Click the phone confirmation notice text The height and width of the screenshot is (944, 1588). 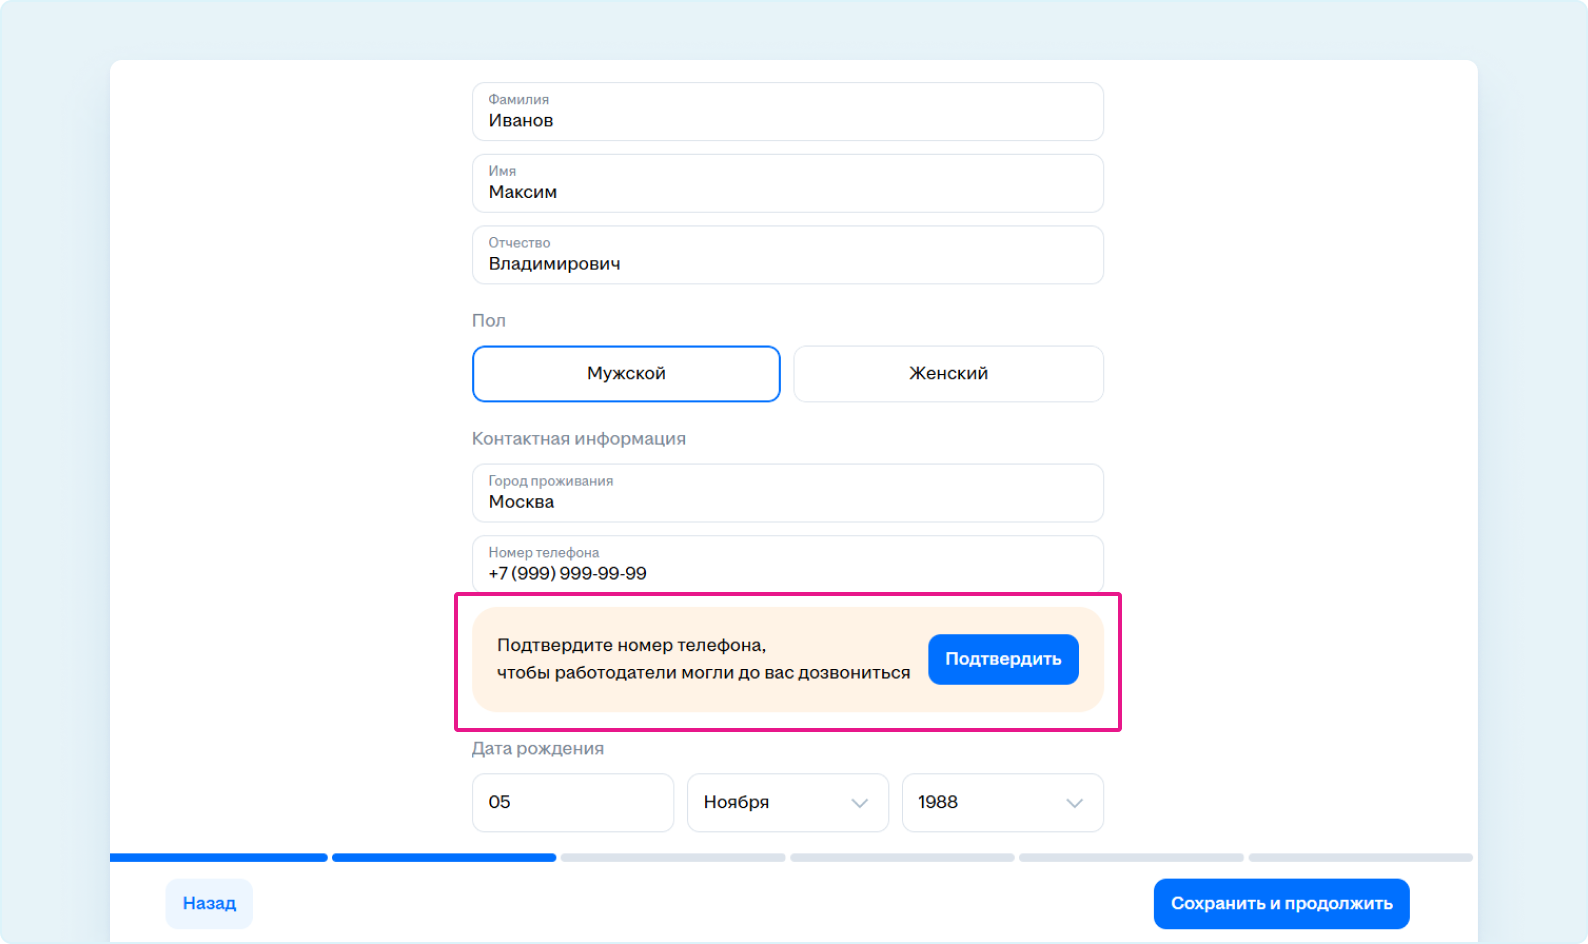click(703, 659)
